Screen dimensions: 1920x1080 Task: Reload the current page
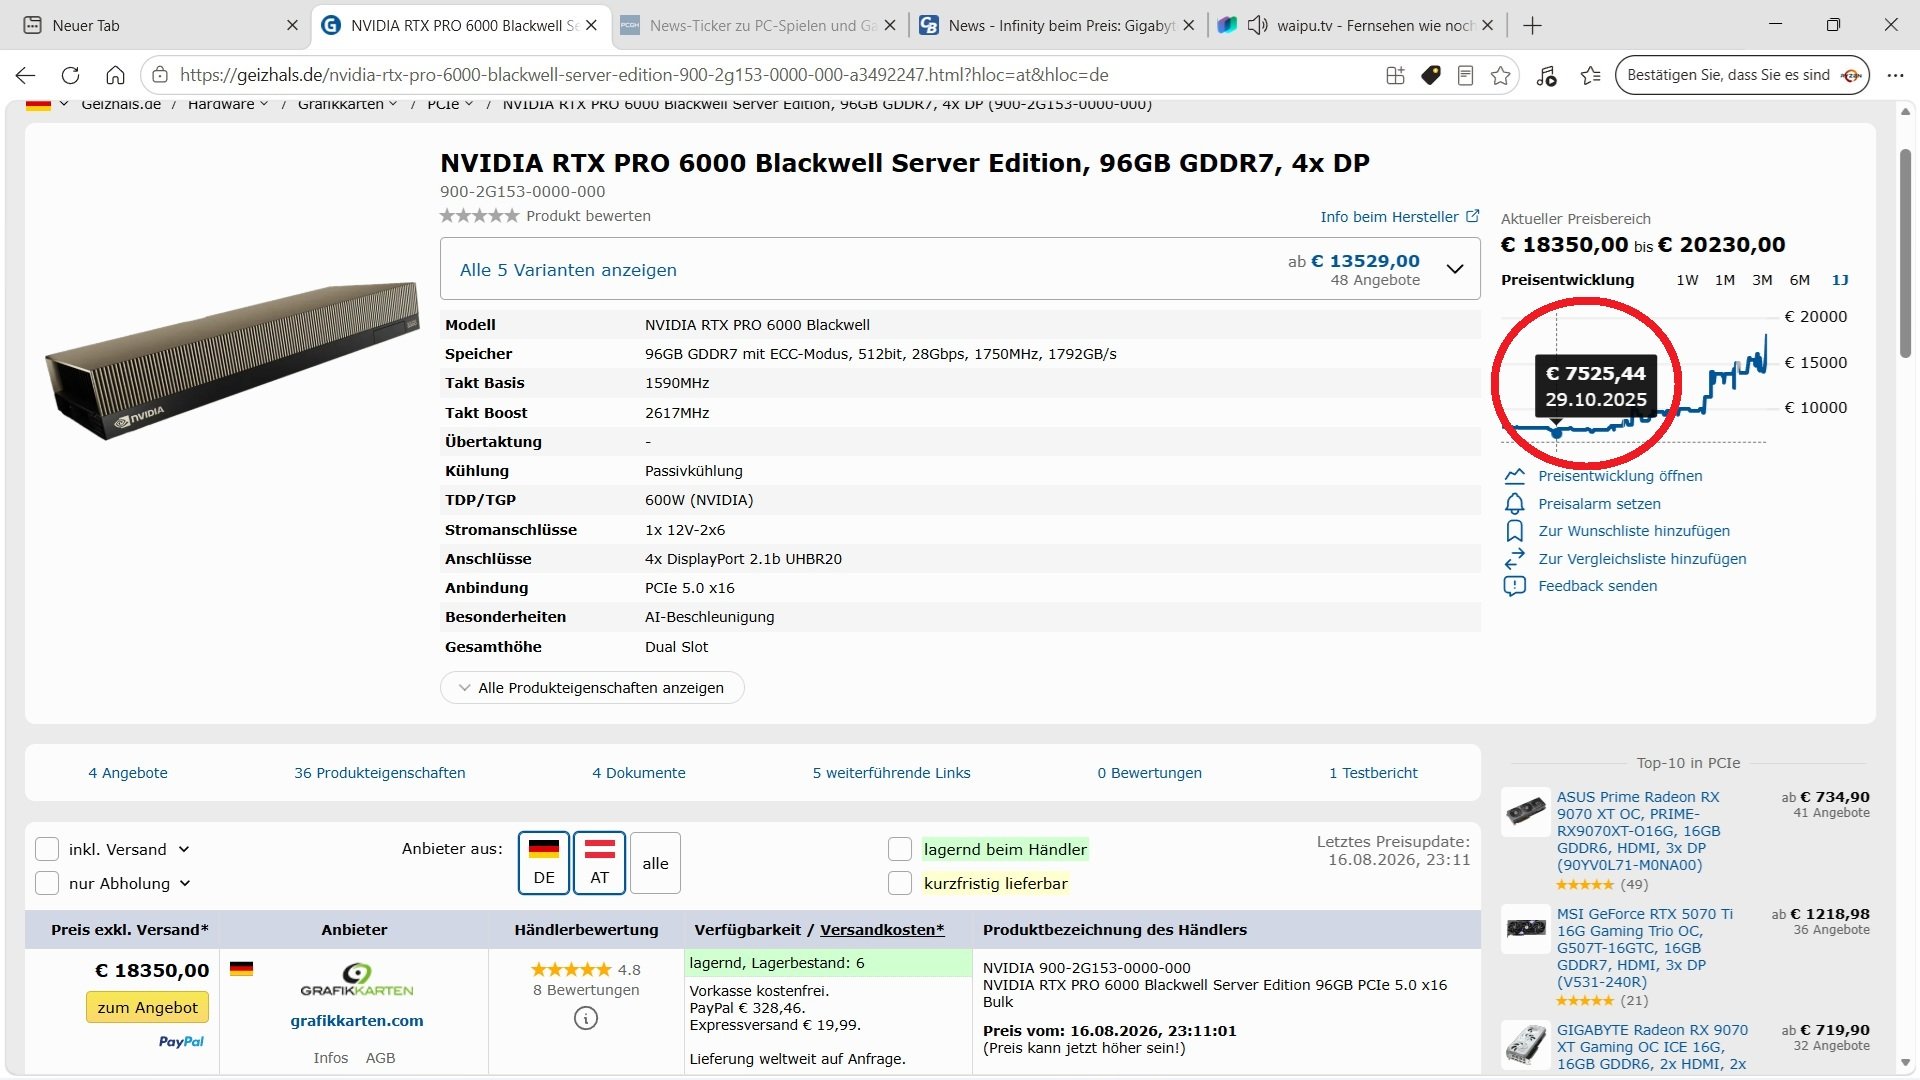point(70,75)
